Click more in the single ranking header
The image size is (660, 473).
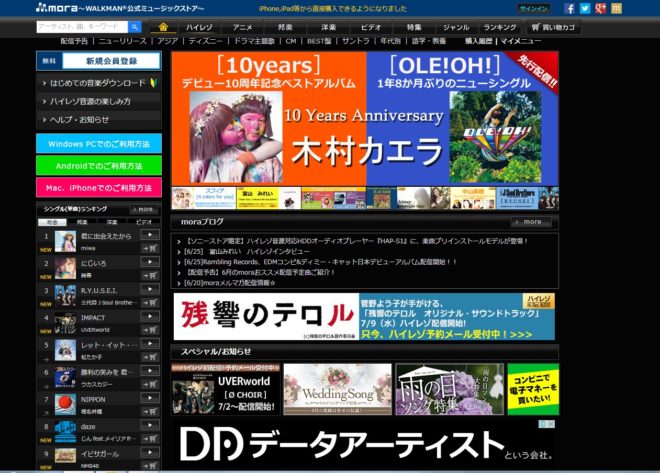pos(144,209)
